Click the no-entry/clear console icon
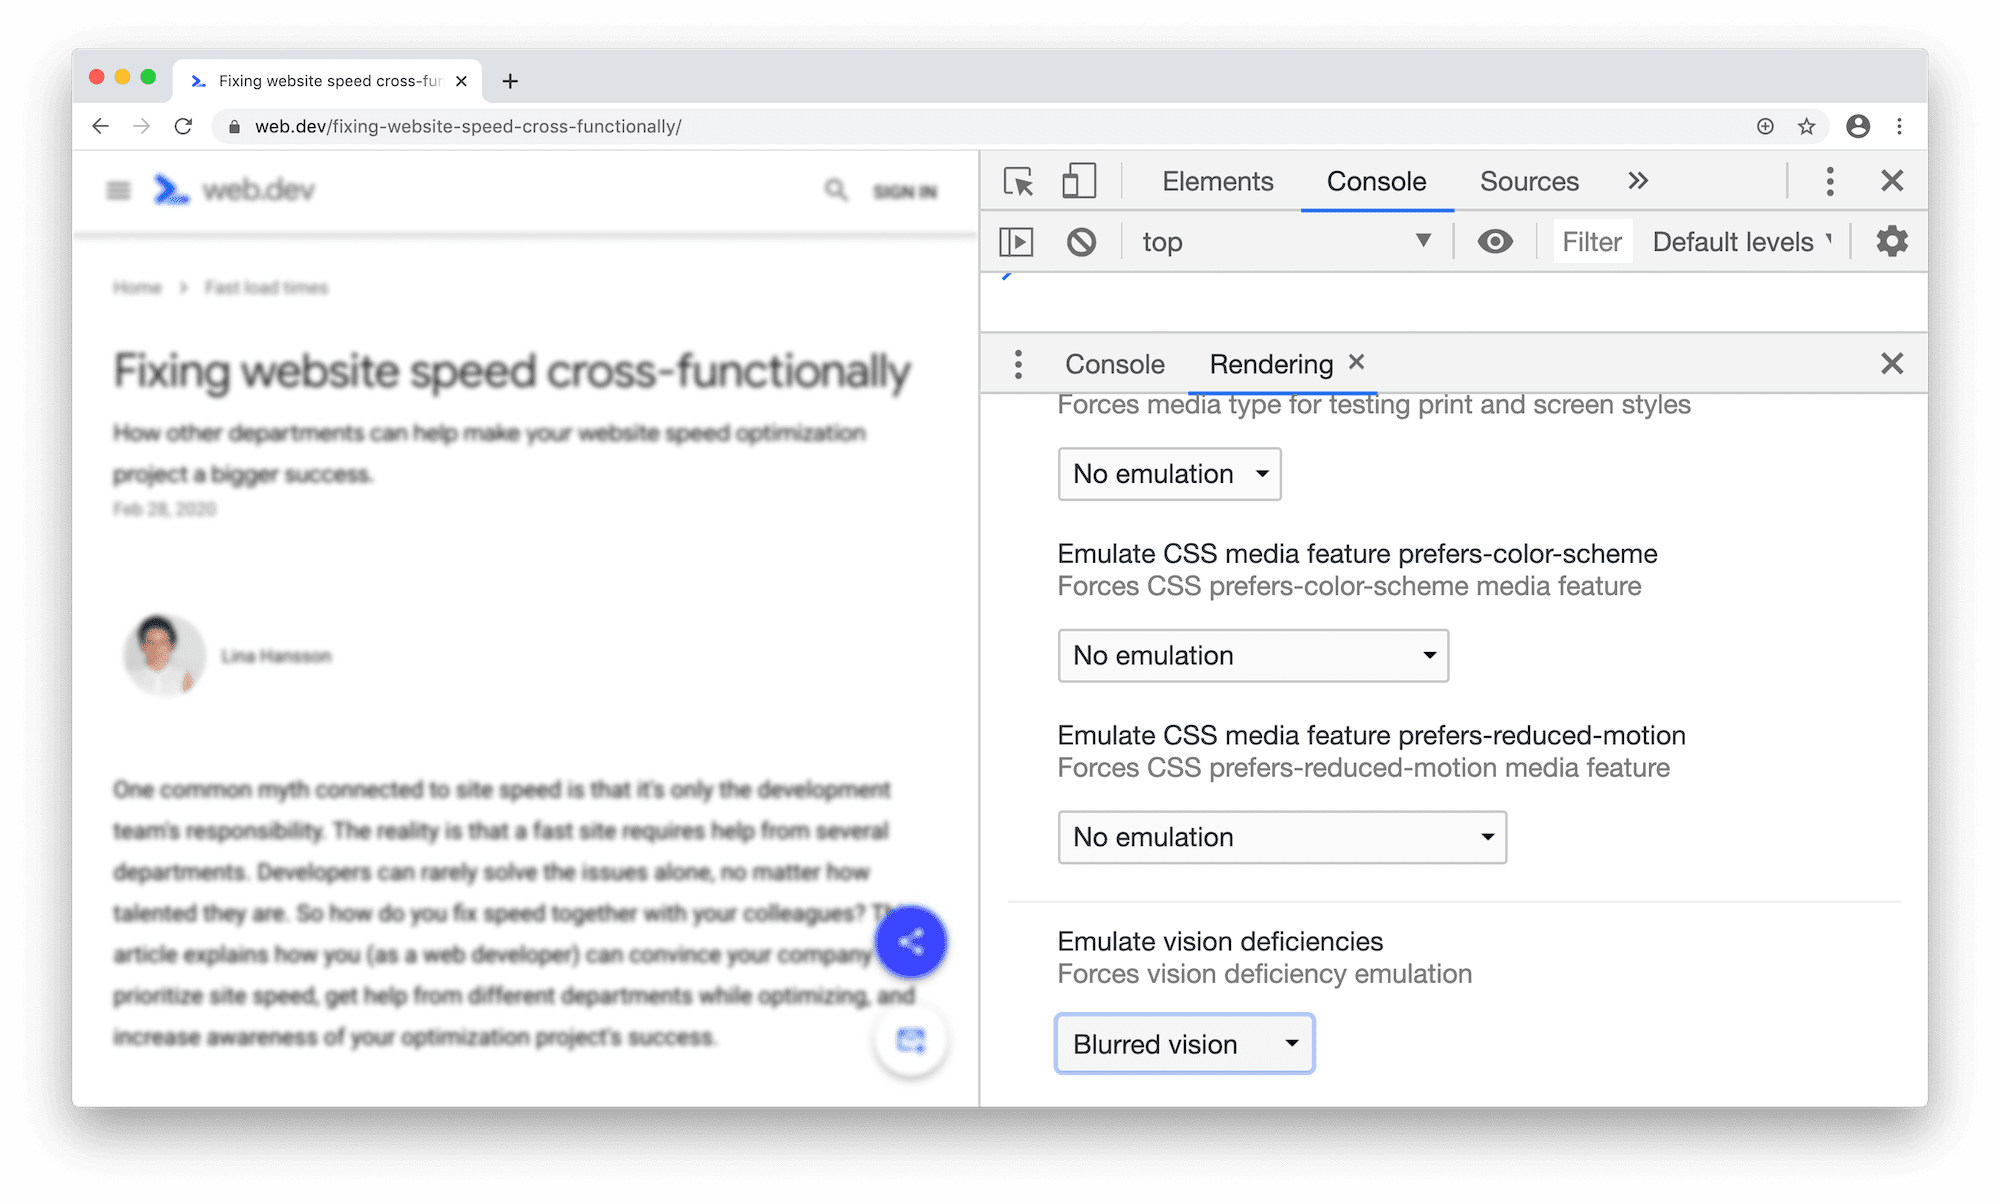 click(x=1080, y=240)
